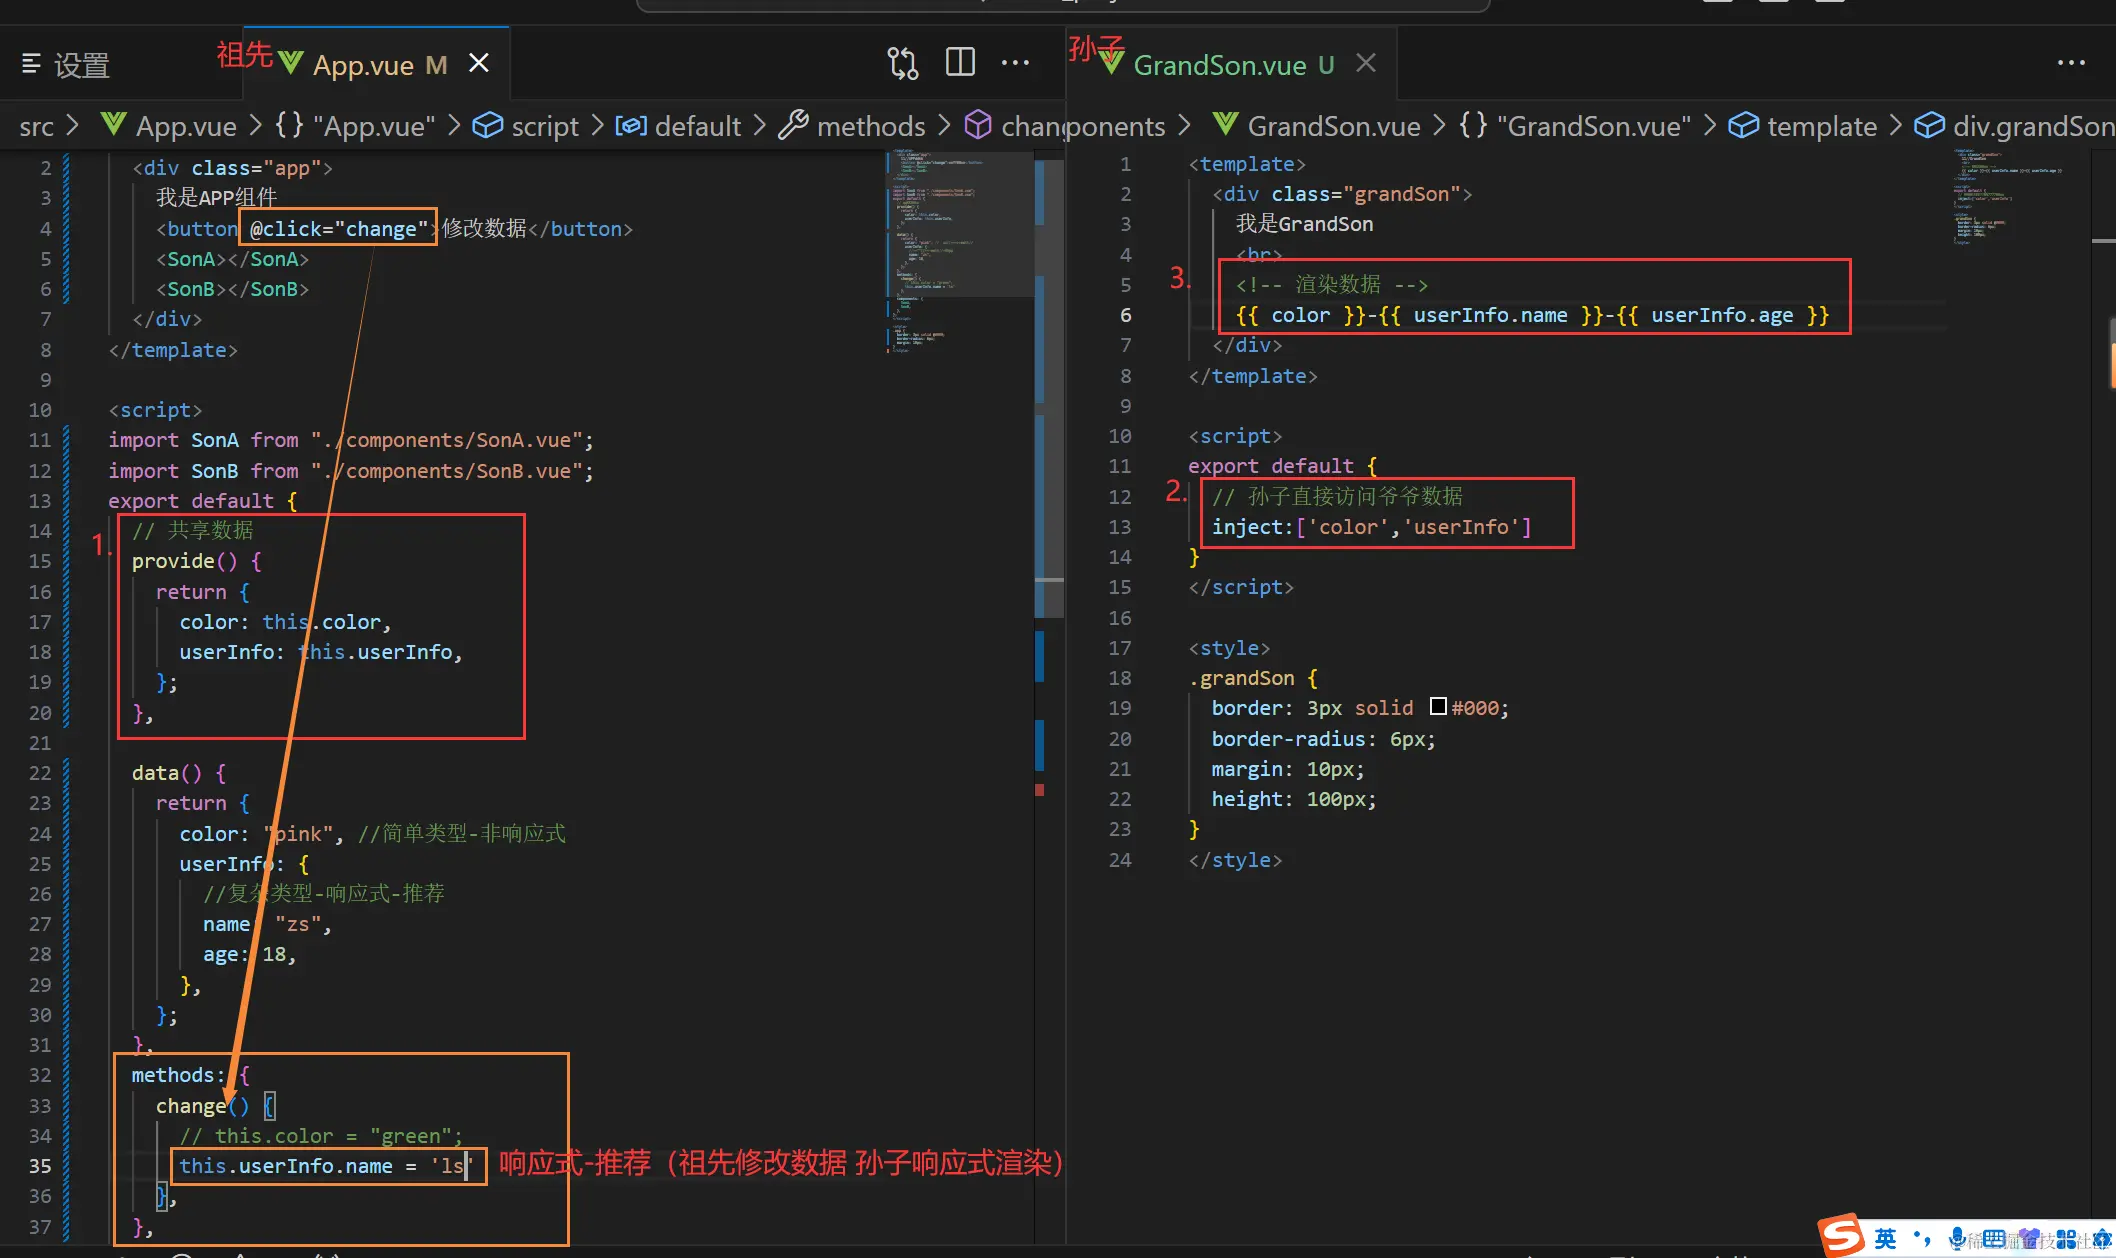The height and width of the screenshot is (1258, 2116).
Task: Click the cube icon before div.grandSon breadcrumb
Action: [x=1929, y=125]
